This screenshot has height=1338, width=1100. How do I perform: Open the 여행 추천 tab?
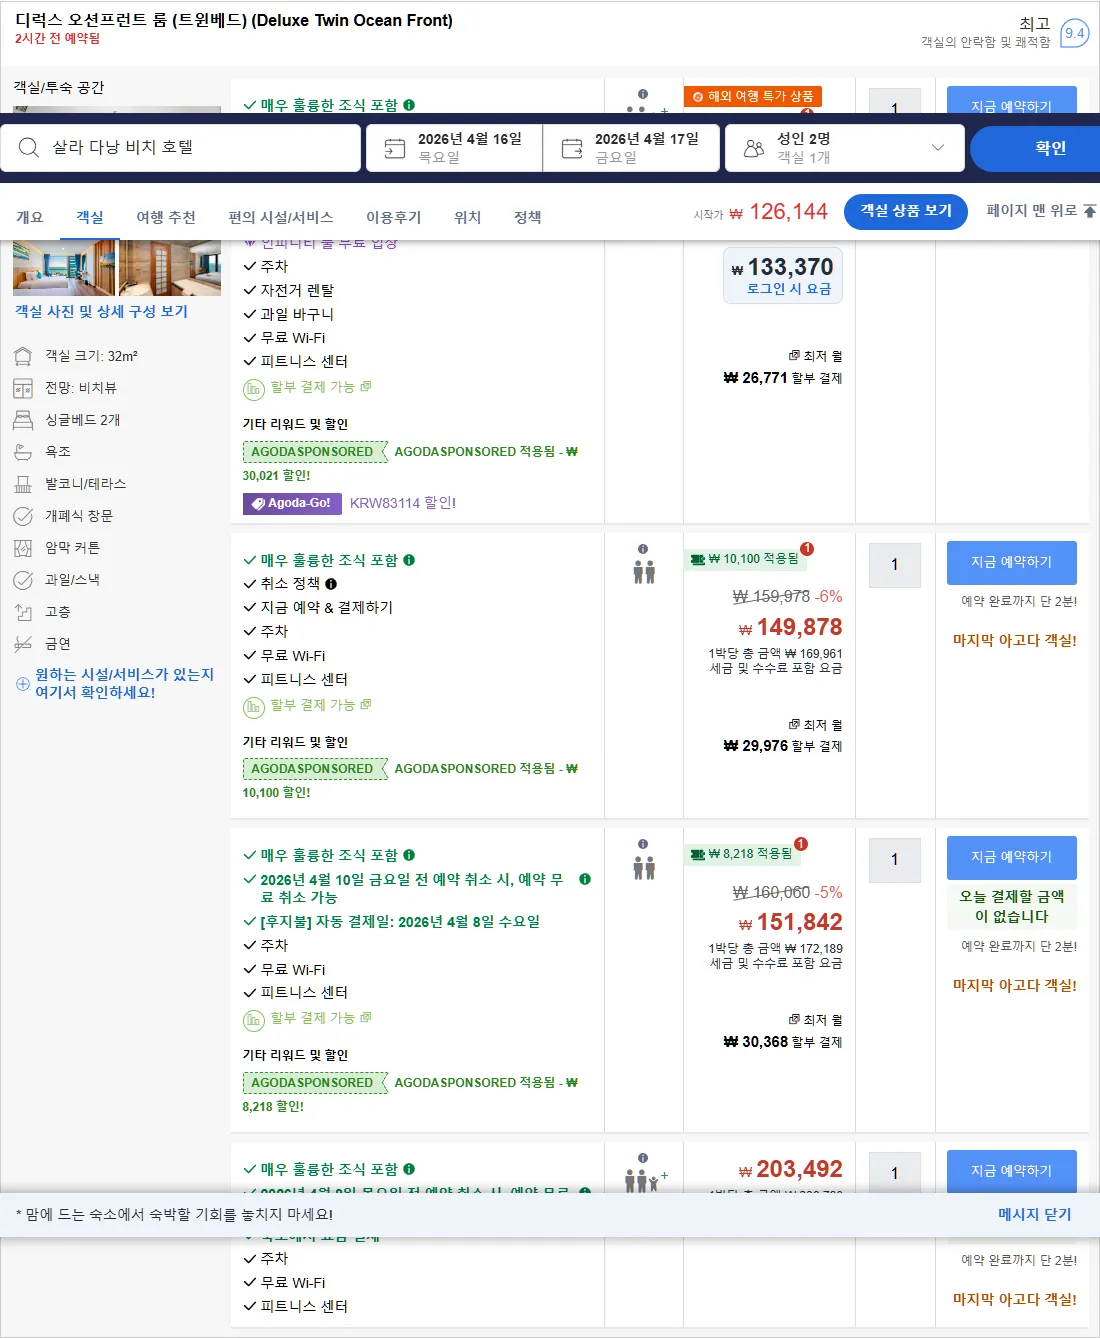click(x=166, y=217)
